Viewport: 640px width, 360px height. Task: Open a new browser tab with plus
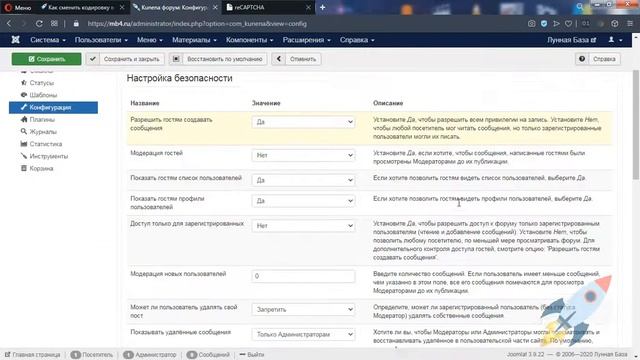tap(322, 7)
